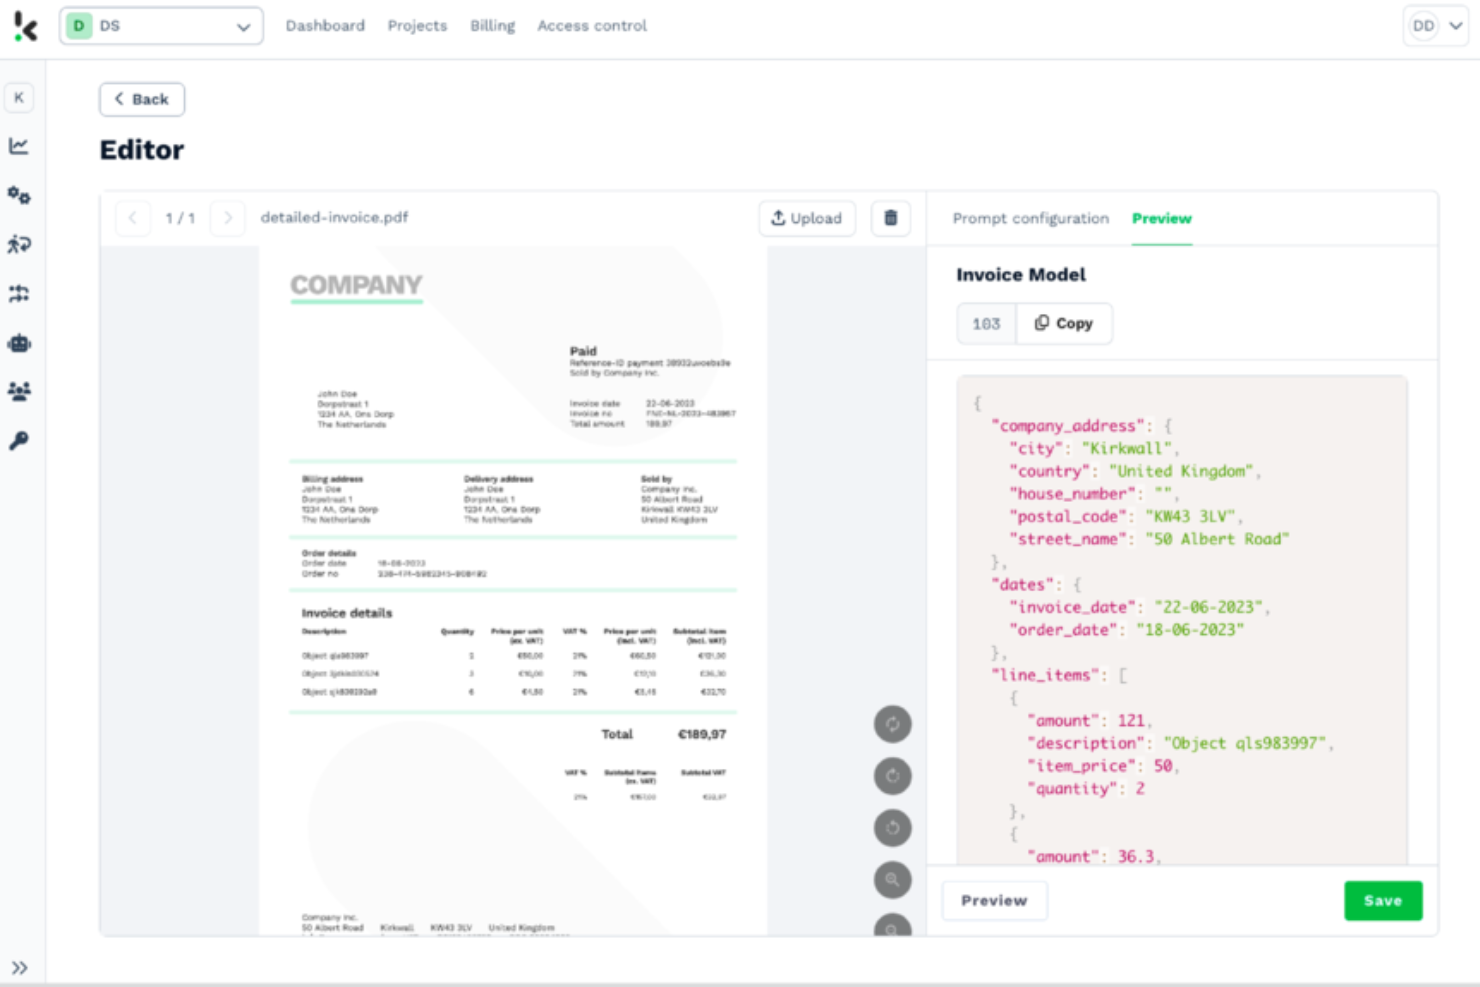Click the "18-06-2023" order date value

click(1190, 630)
